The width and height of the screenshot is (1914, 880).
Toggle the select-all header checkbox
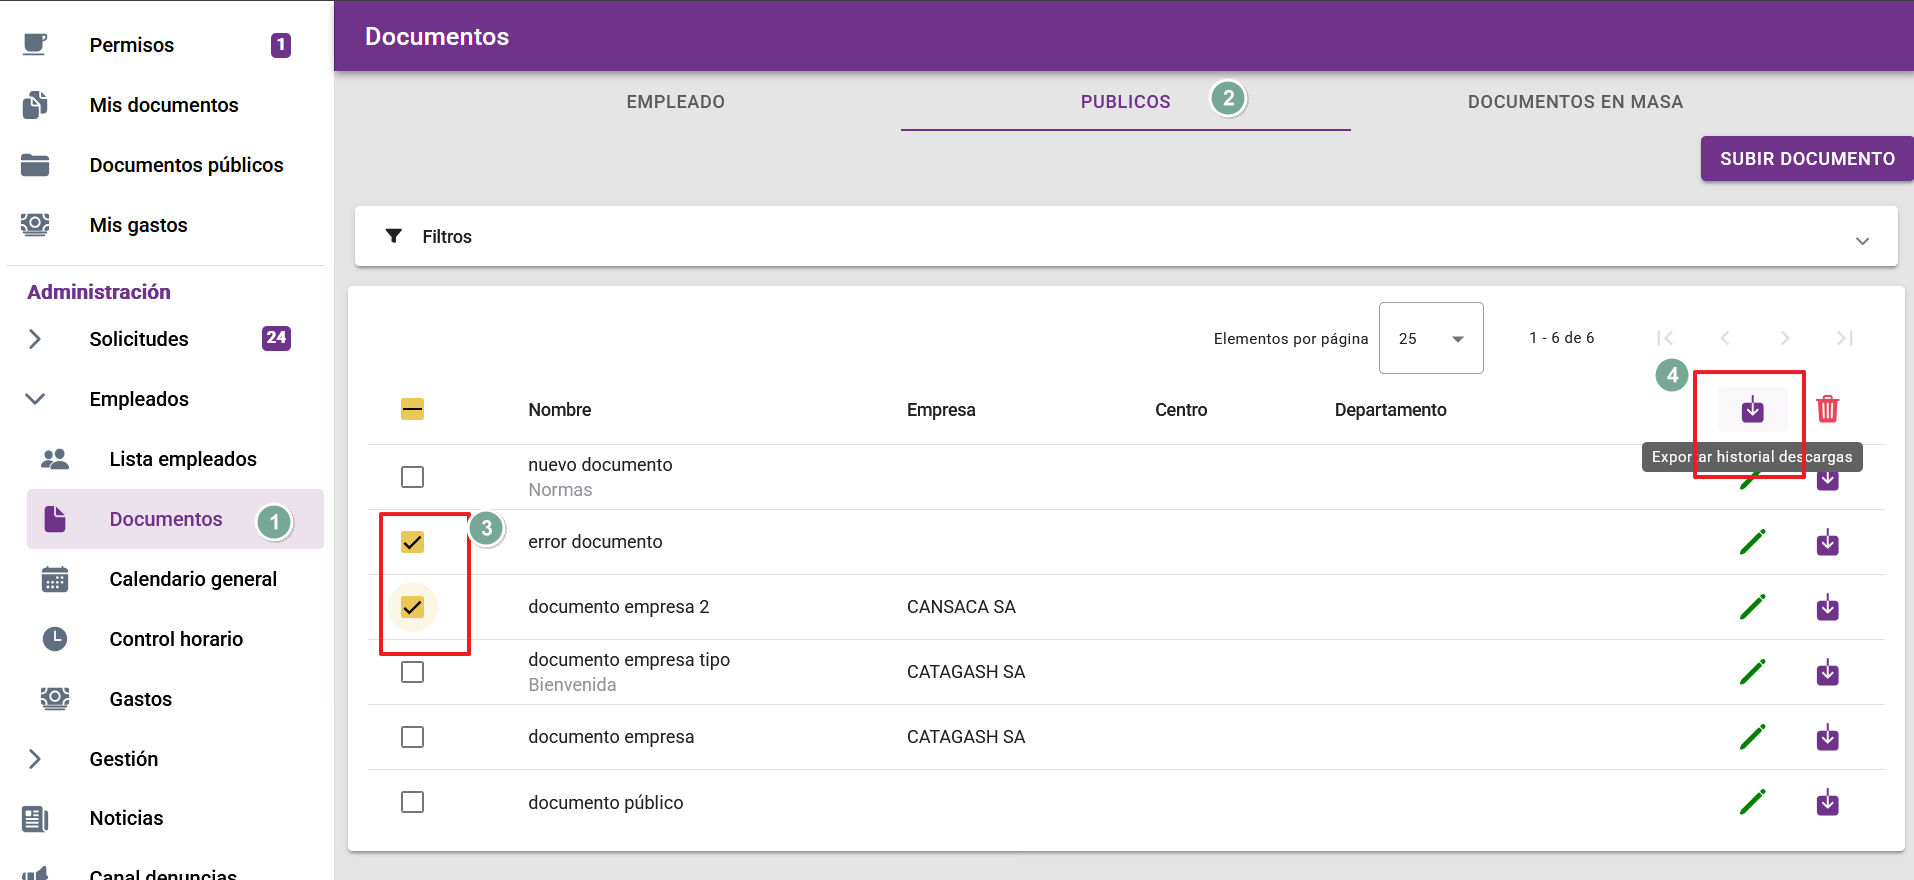click(412, 409)
